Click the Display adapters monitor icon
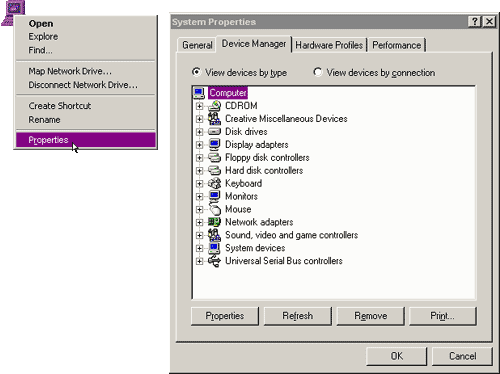 [214, 145]
